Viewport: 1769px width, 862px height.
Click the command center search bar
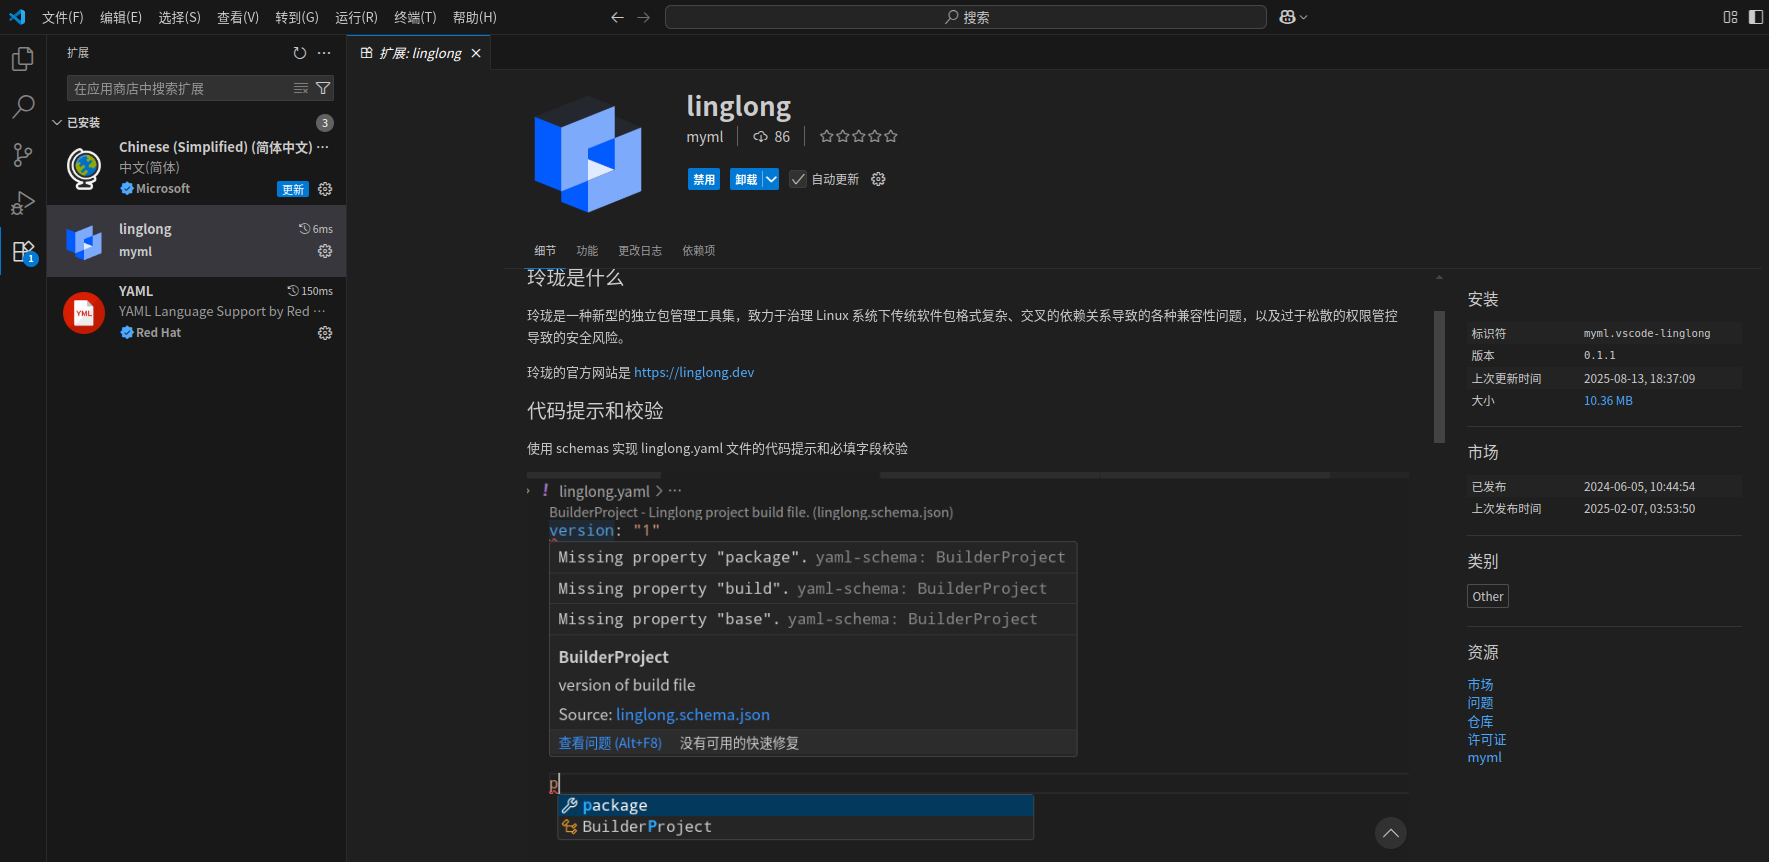coord(966,17)
